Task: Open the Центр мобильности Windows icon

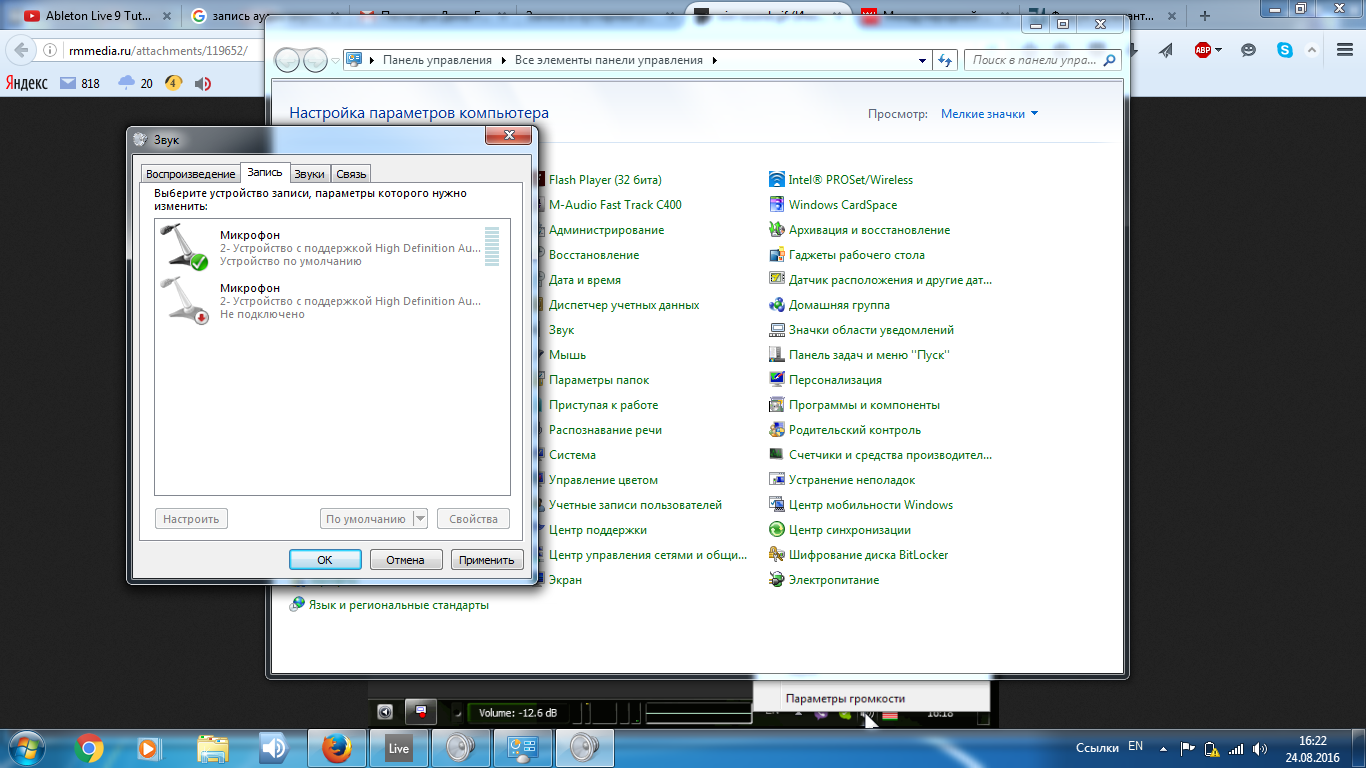Action: [x=777, y=505]
